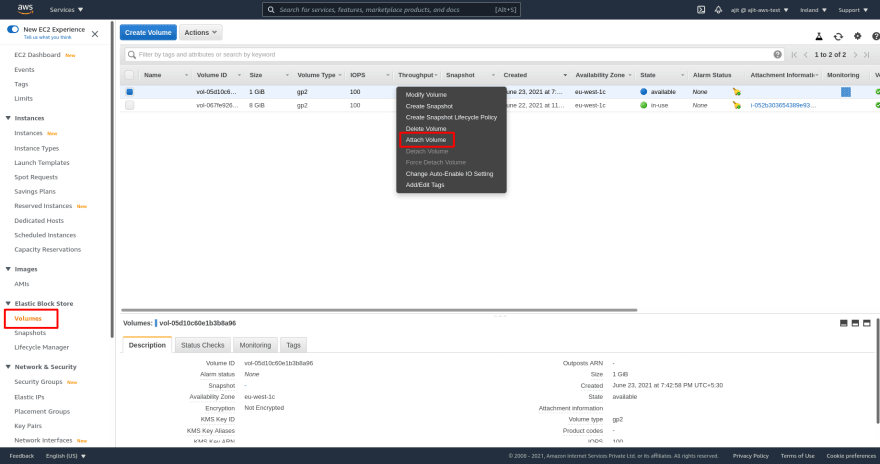Click the sidebar vertical scrollbar
This screenshot has width=880, height=464.
point(112,180)
